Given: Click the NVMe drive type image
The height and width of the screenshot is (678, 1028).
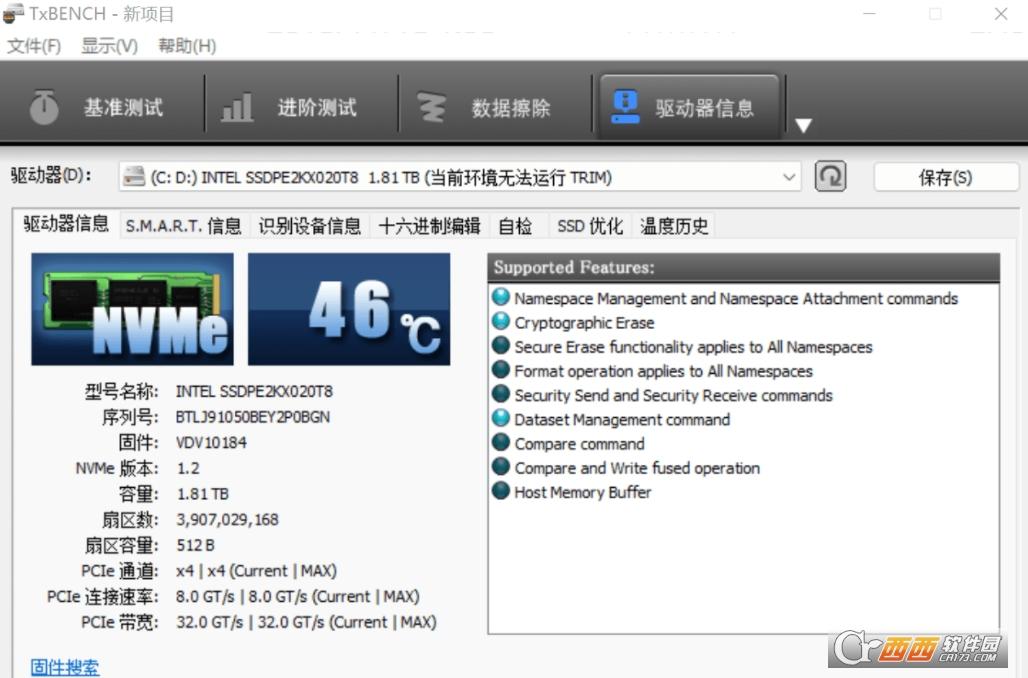Looking at the screenshot, I should tap(132, 309).
